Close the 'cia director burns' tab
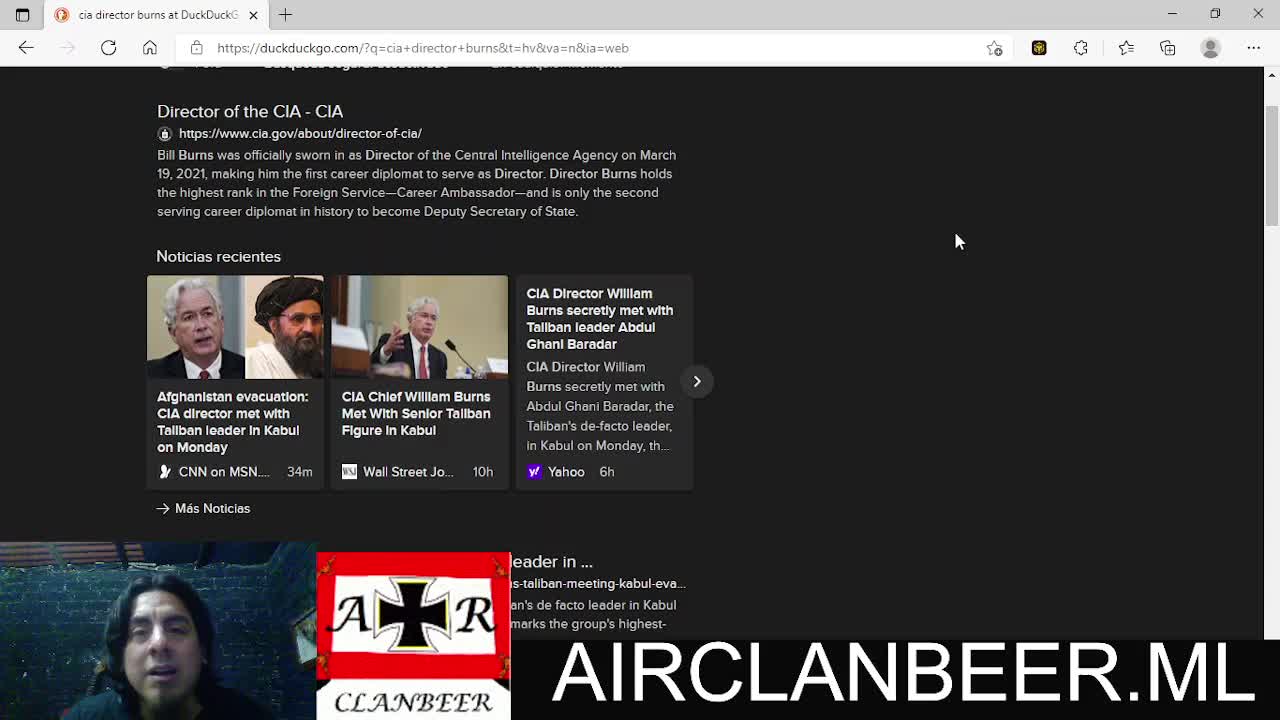 point(253,15)
